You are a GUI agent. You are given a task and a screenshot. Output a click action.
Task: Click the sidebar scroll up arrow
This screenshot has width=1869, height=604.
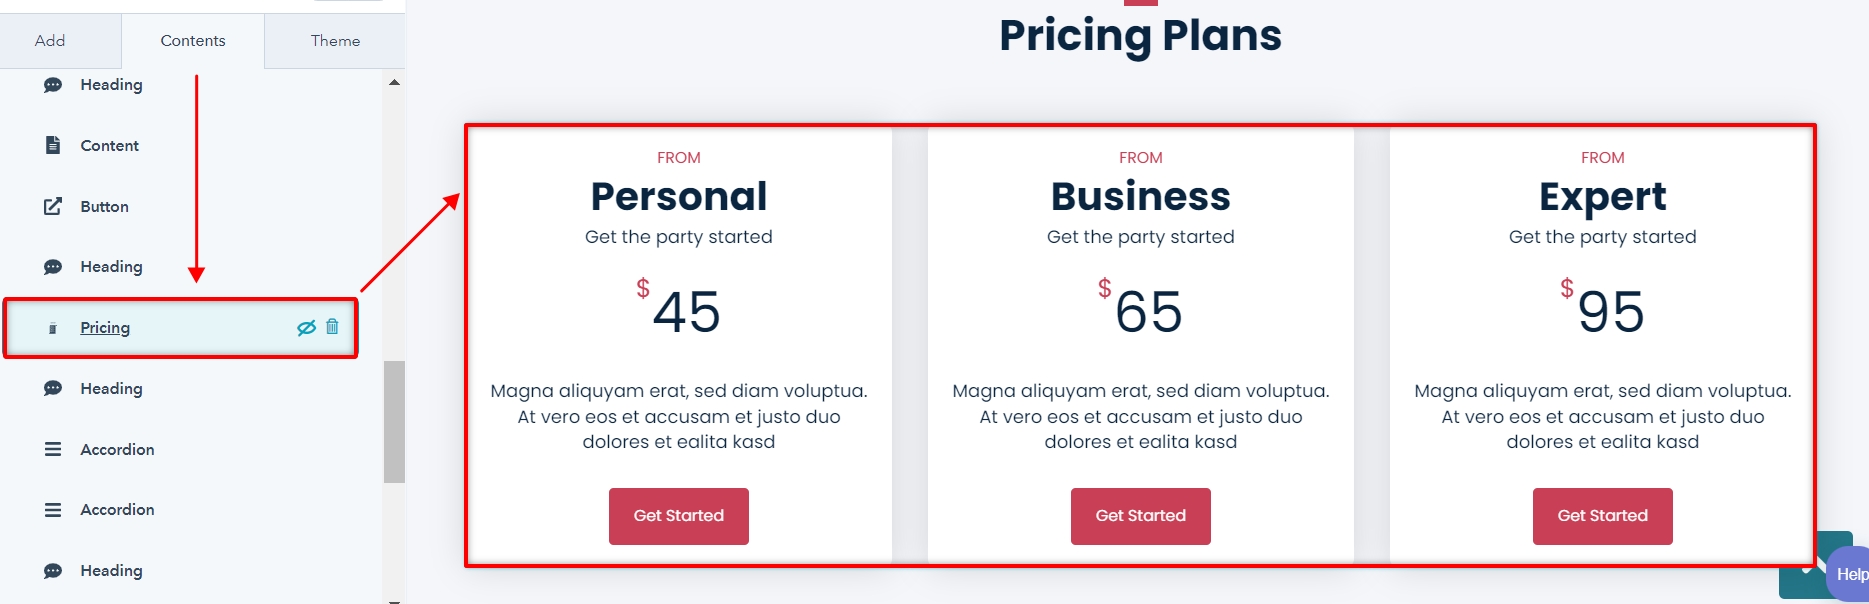coord(394,82)
